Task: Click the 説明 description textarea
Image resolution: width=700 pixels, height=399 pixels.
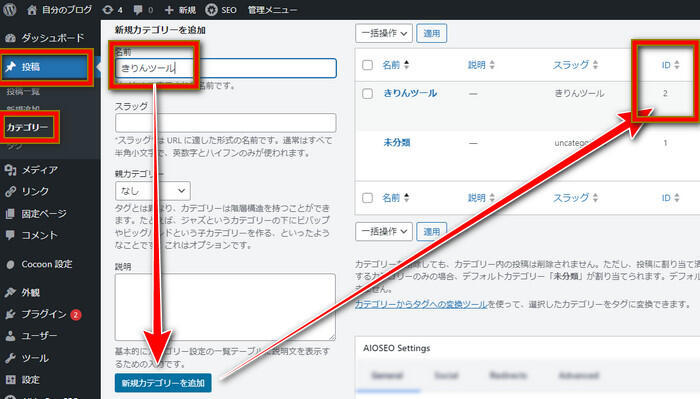Action: coord(225,307)
